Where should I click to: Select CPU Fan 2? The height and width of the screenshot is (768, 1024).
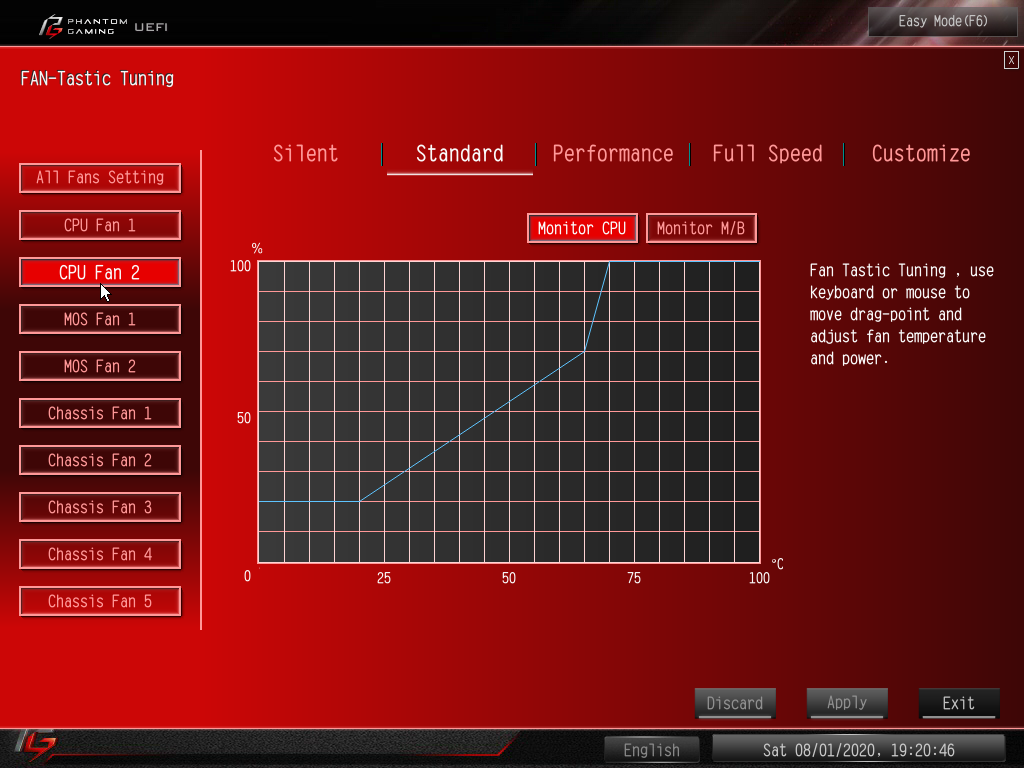[x=100, y=272]
